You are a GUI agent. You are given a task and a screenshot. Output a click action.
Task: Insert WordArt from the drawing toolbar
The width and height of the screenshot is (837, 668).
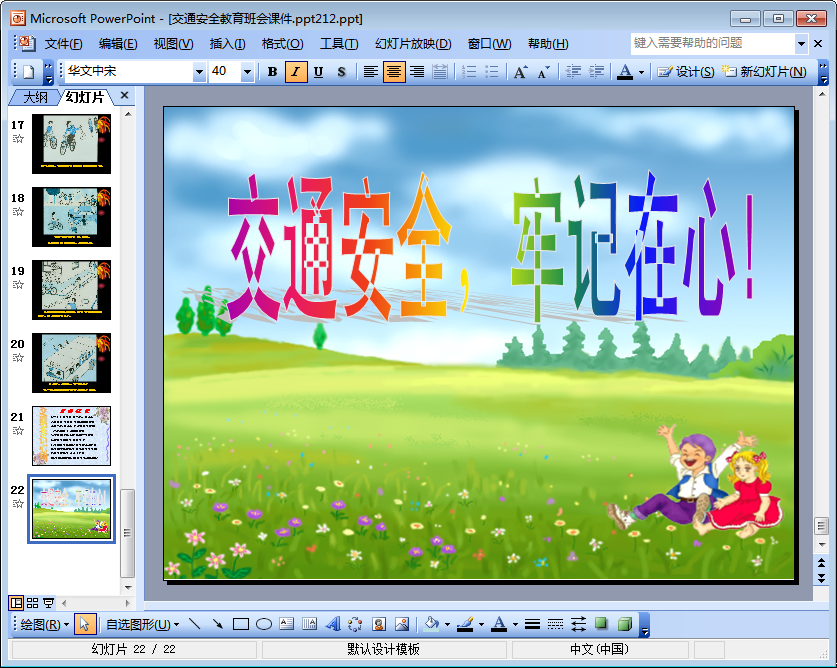point(332,624)
